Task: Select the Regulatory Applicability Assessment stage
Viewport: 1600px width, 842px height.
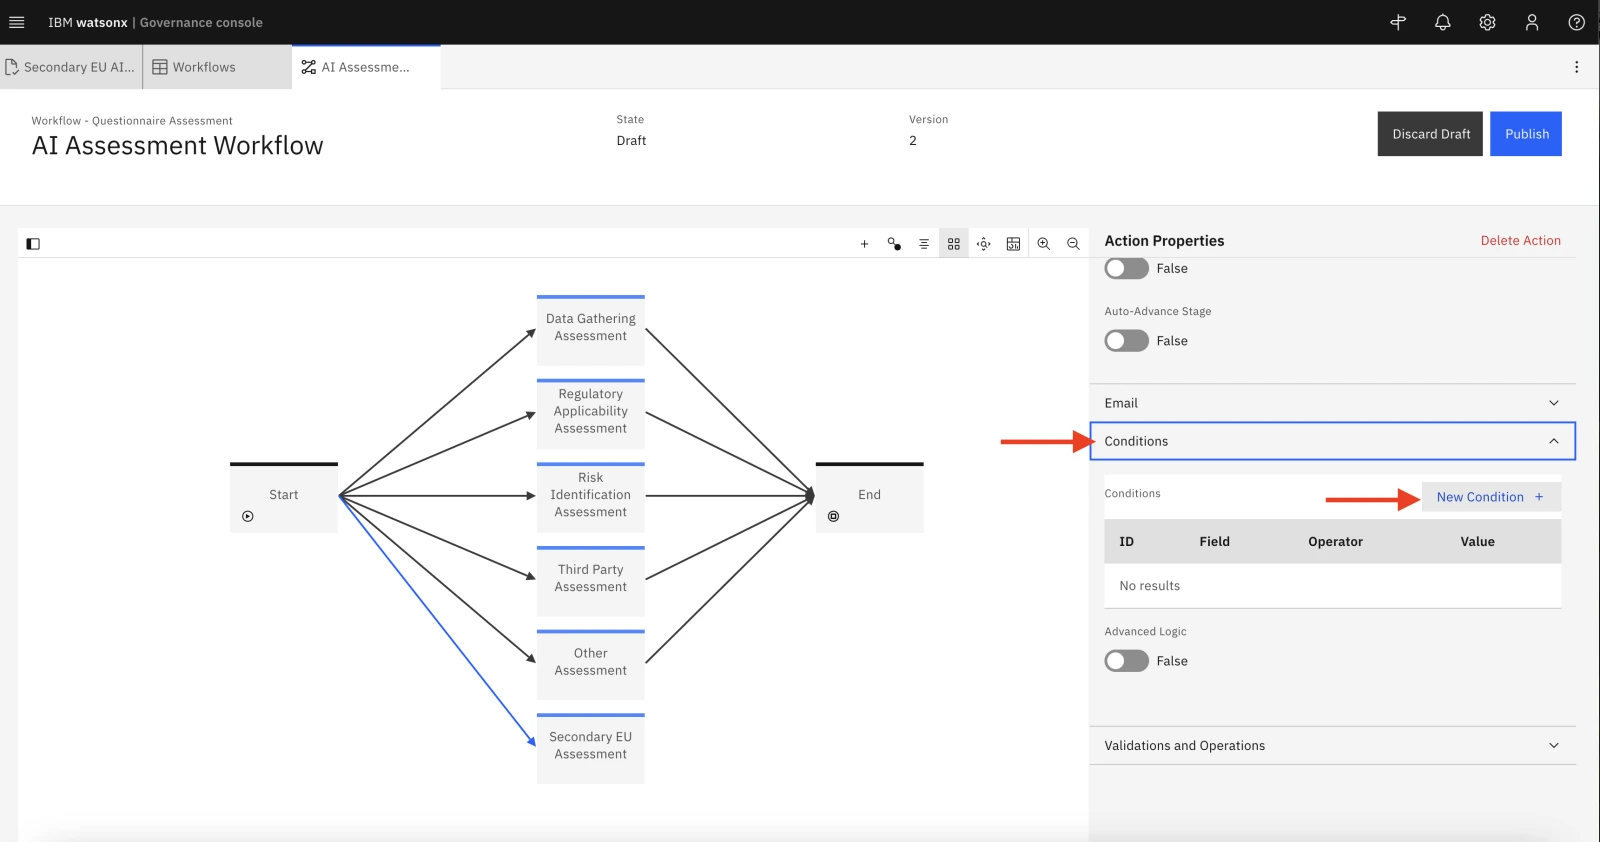Action: pyautogui.click(x=591, y=413)
